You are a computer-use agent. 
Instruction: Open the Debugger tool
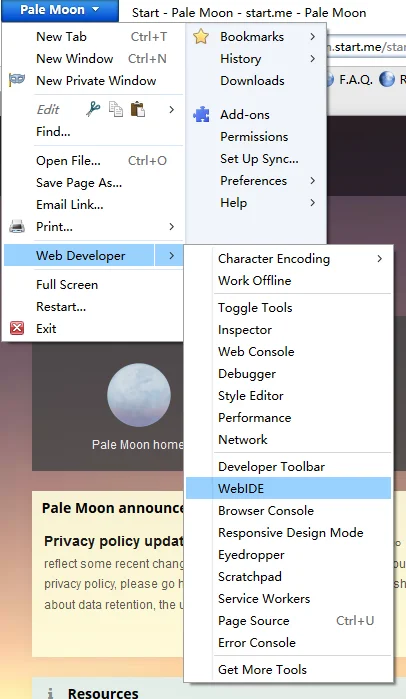(288, 374)
